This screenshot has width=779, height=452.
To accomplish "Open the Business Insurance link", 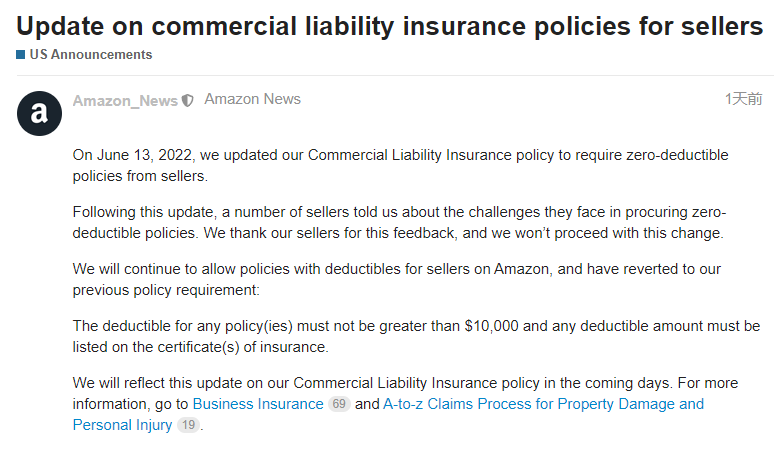I will pos(258,404).
